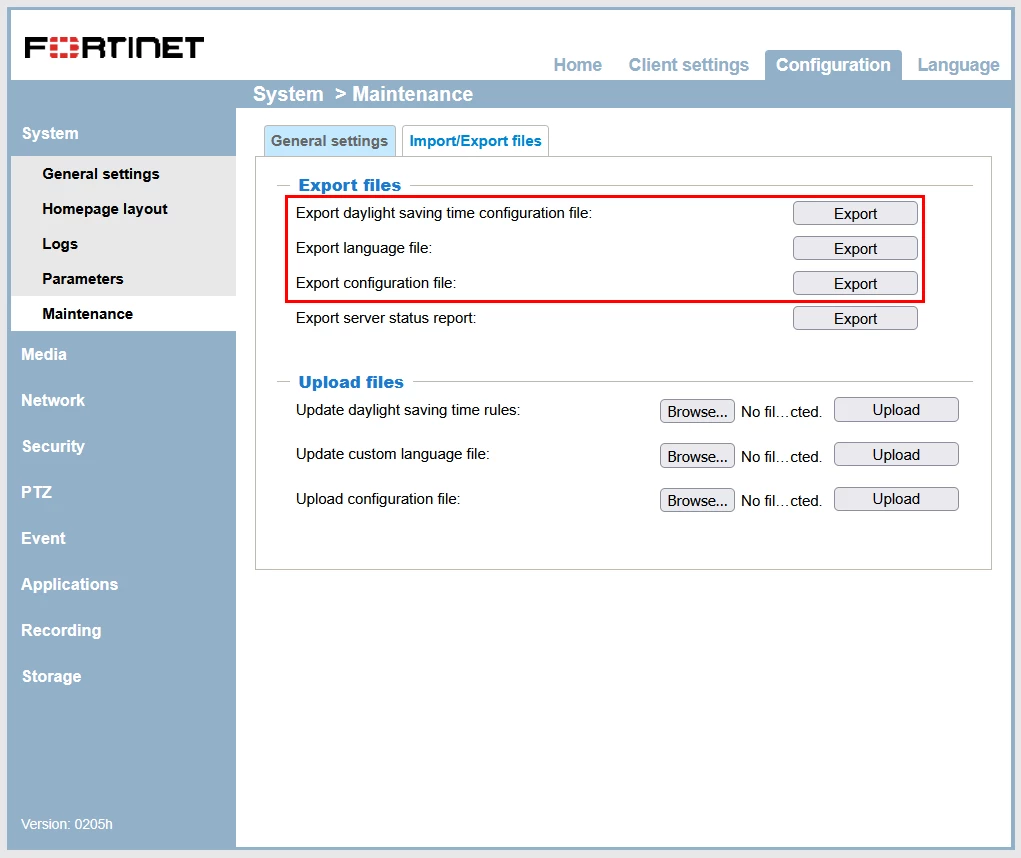Open Parameters in sidebar
1021x858 pixels.
click(83, 279)
